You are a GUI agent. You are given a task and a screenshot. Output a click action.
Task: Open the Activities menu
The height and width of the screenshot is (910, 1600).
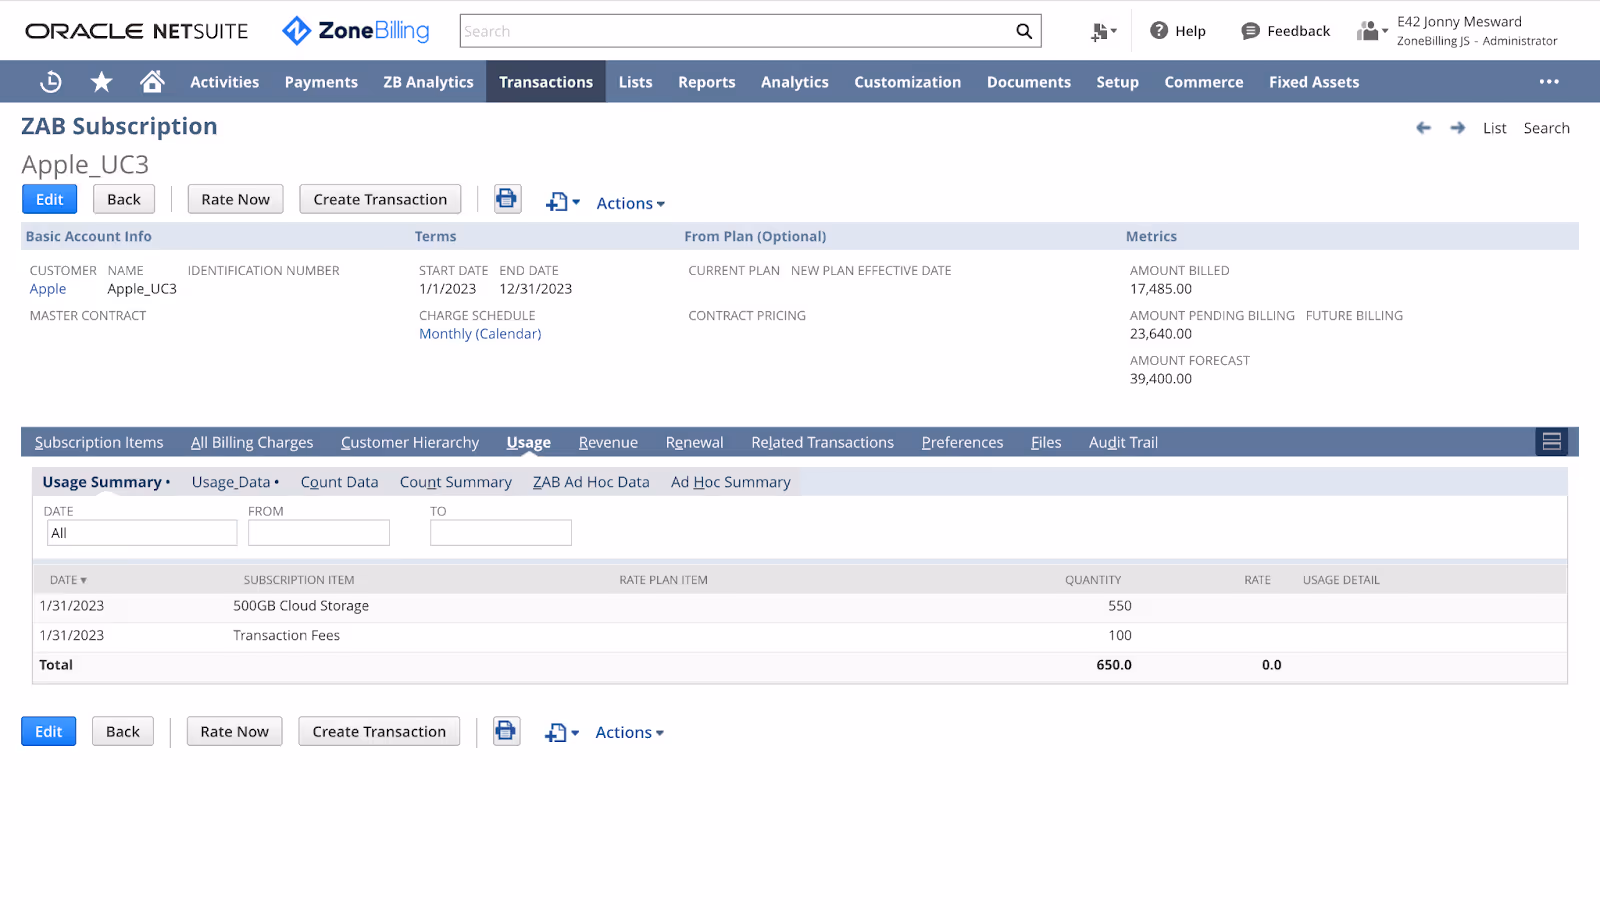(x=225, y=82)
